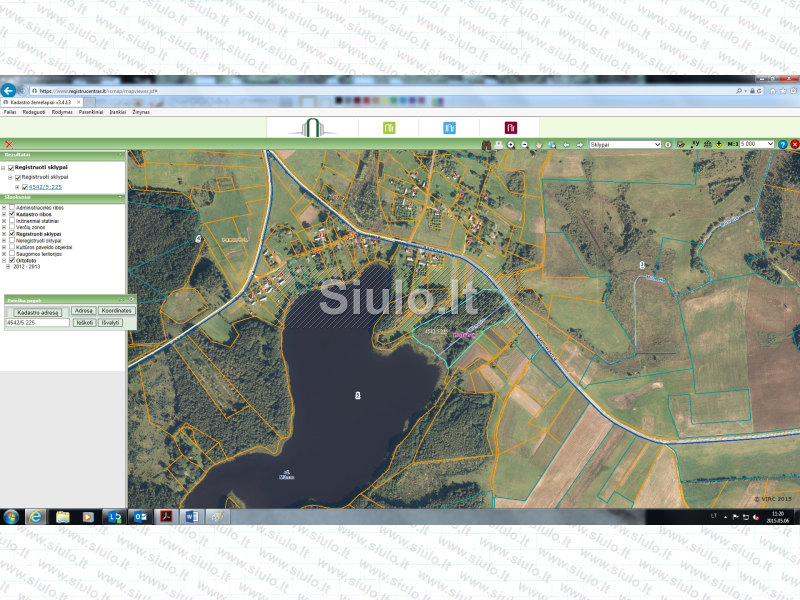Click the Koordinates search button
Screen dimensions: 800x600
(x=116, y=311)
